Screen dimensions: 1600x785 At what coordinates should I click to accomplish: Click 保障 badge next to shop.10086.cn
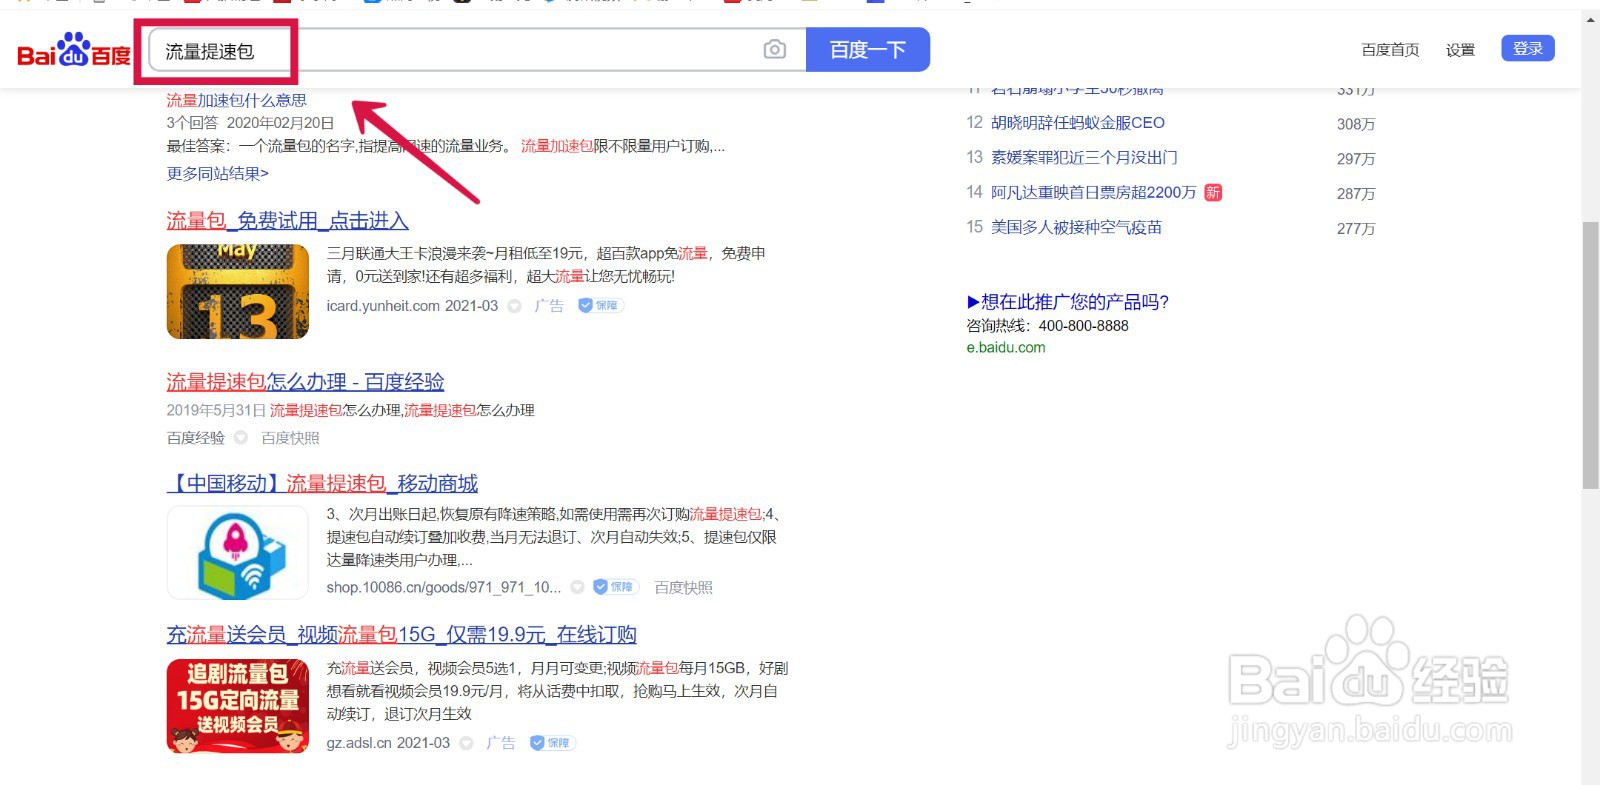click(x=615, y=587)
